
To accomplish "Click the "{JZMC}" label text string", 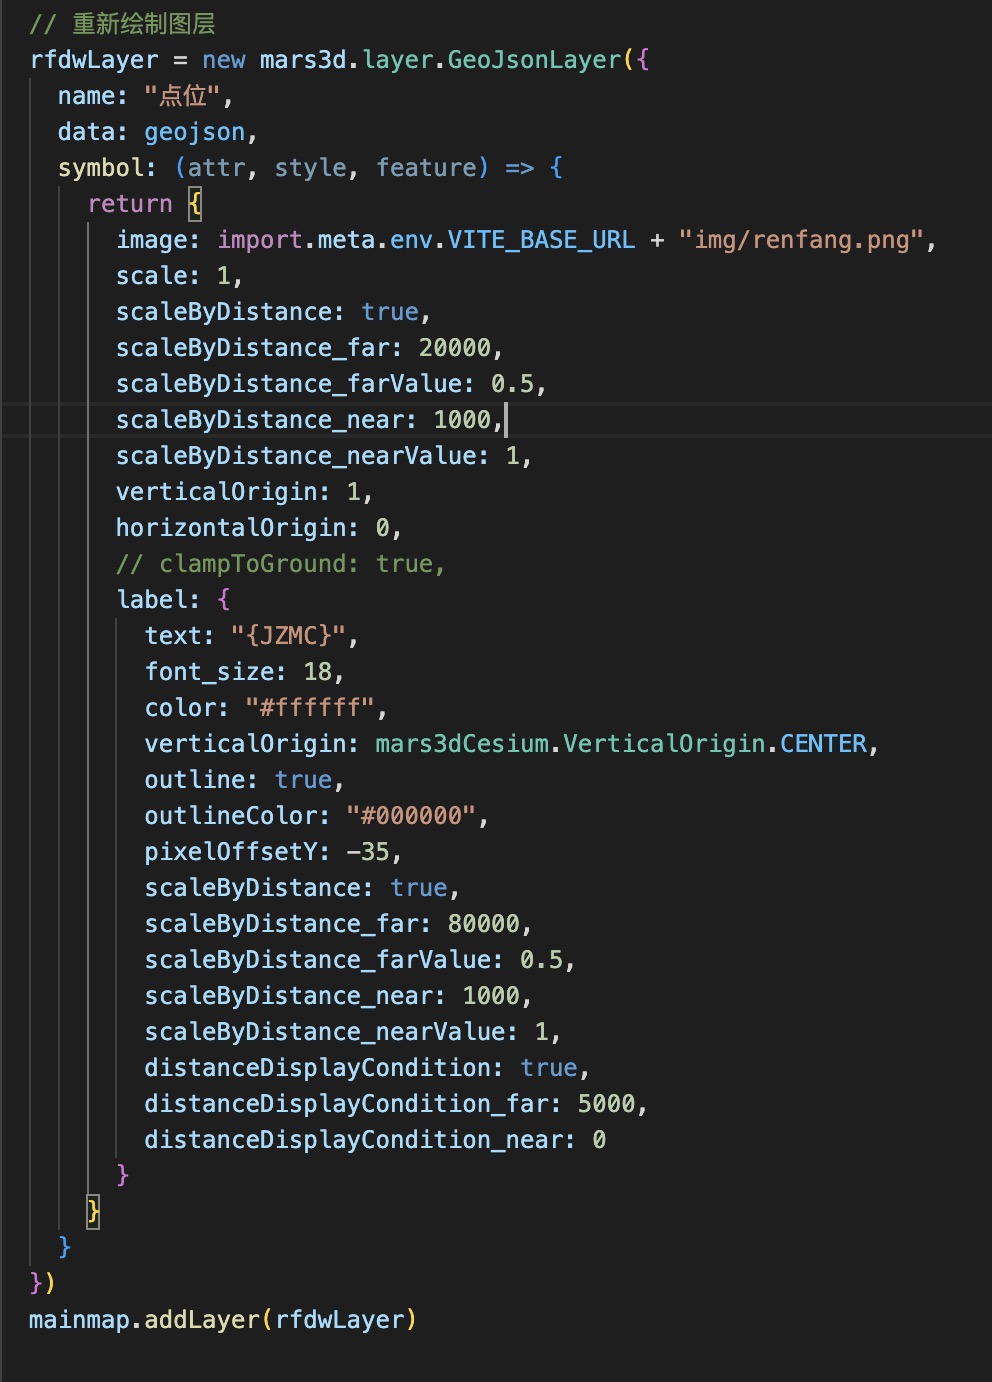I will (x=289, y=636).
